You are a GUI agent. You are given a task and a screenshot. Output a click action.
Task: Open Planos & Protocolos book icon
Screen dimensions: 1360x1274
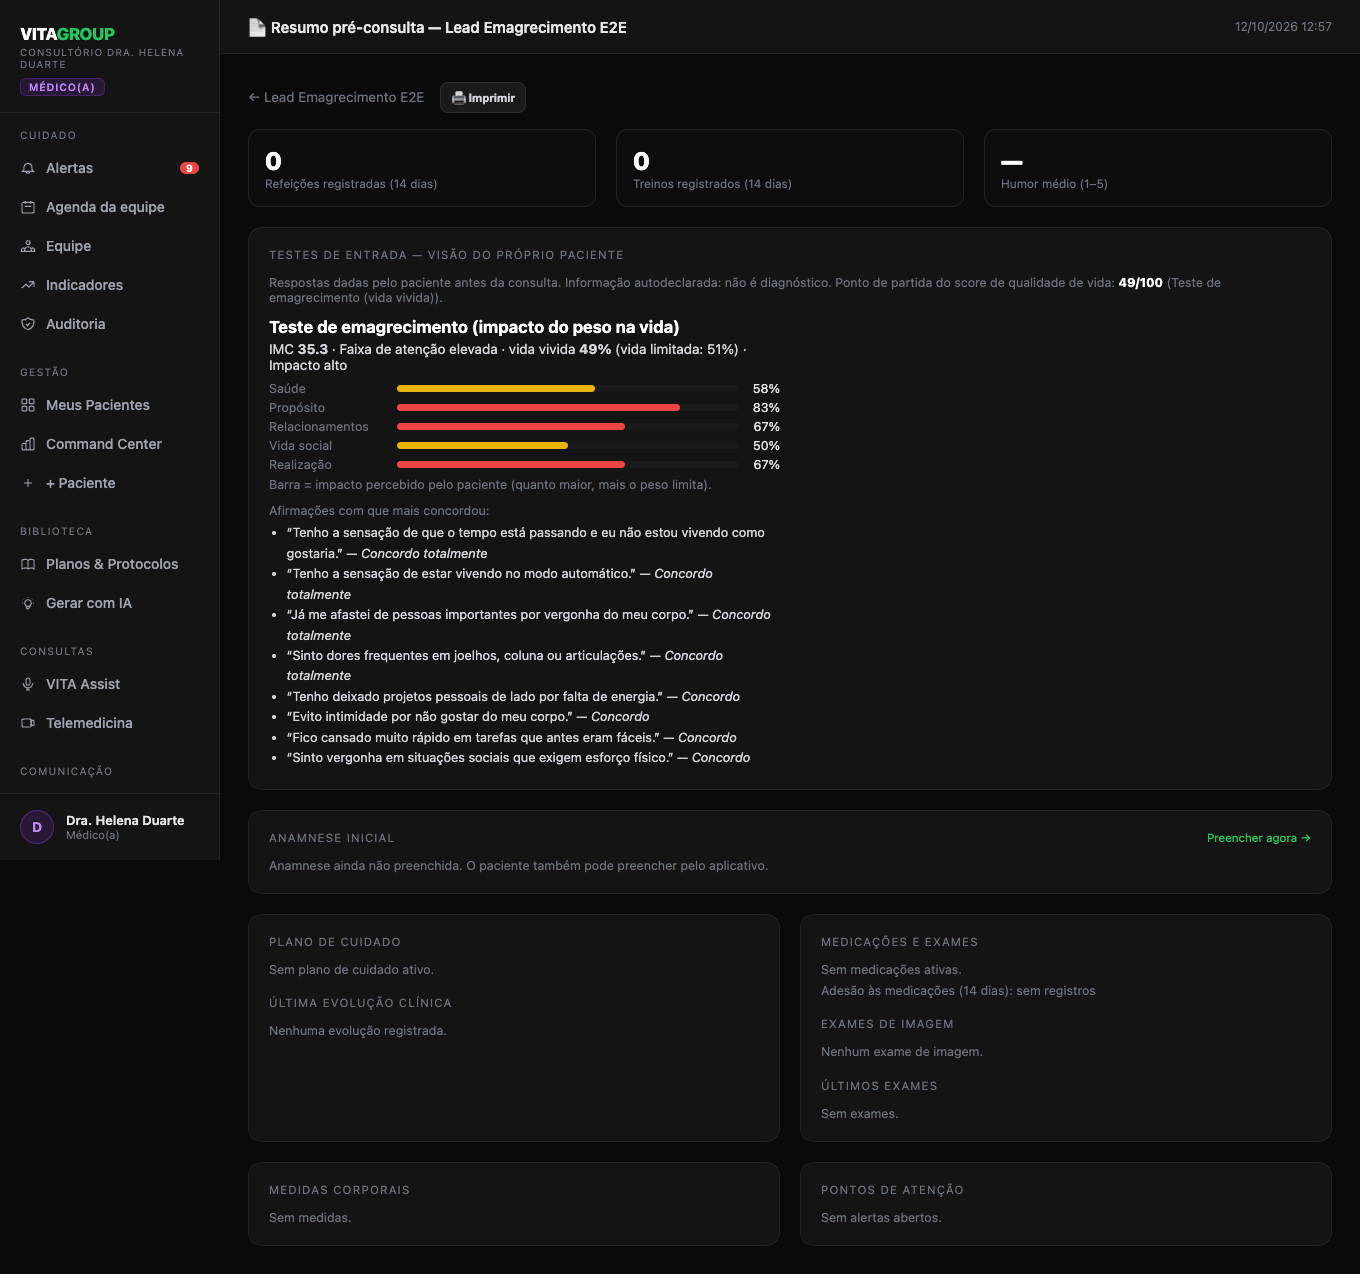click(28, 564)
